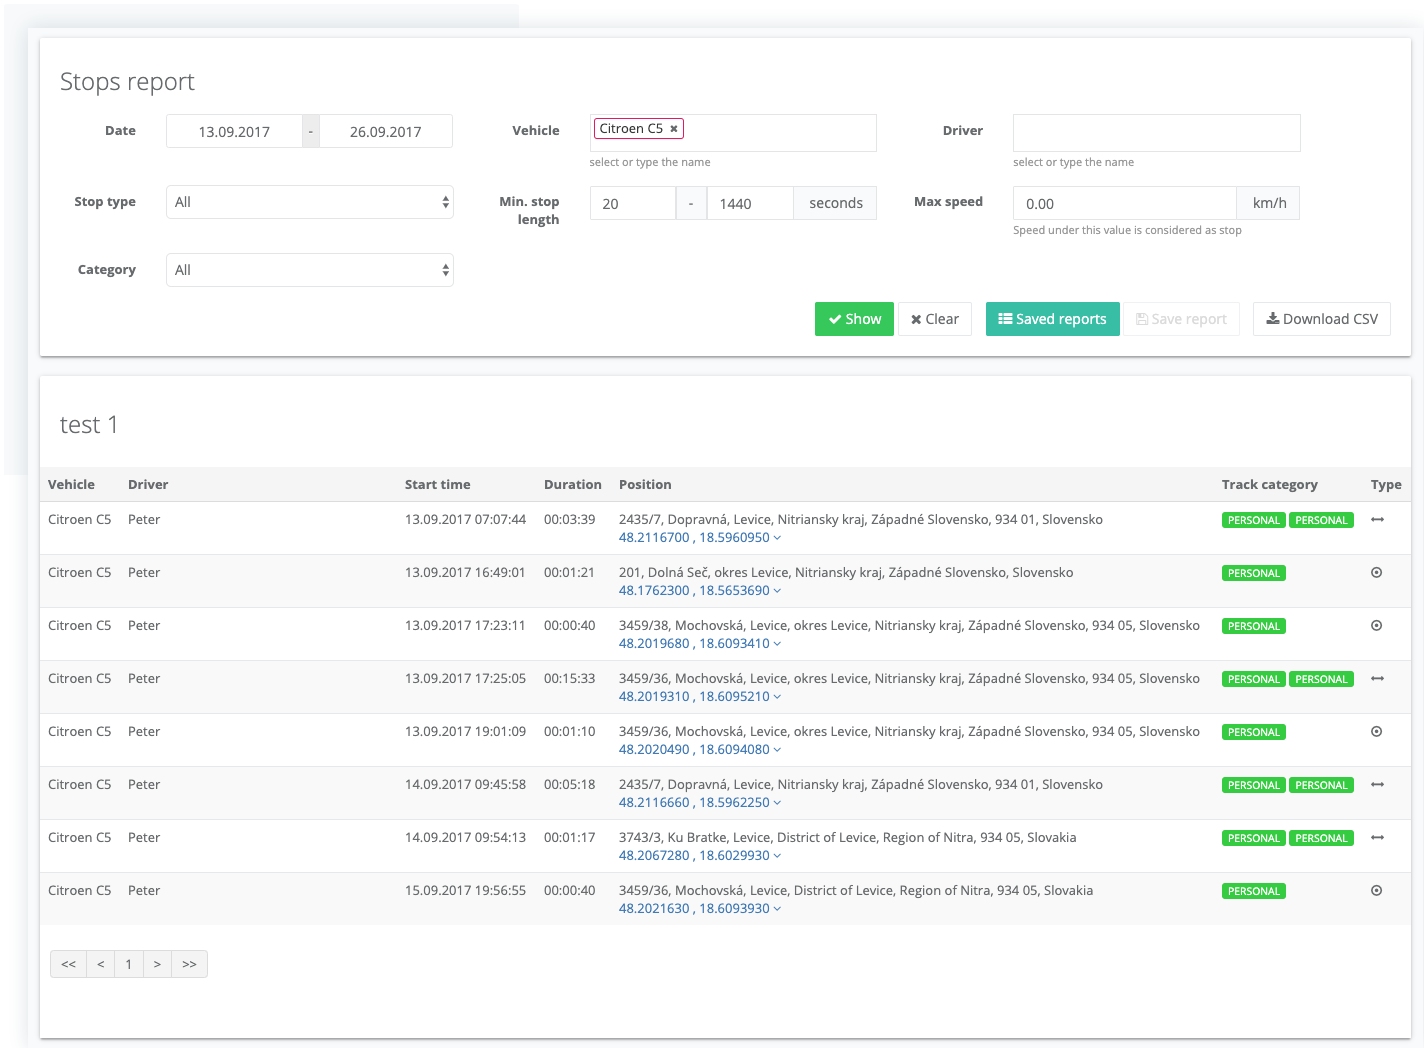Click the Clear button
The image size is (1424, 1048).
coord(935,319)
